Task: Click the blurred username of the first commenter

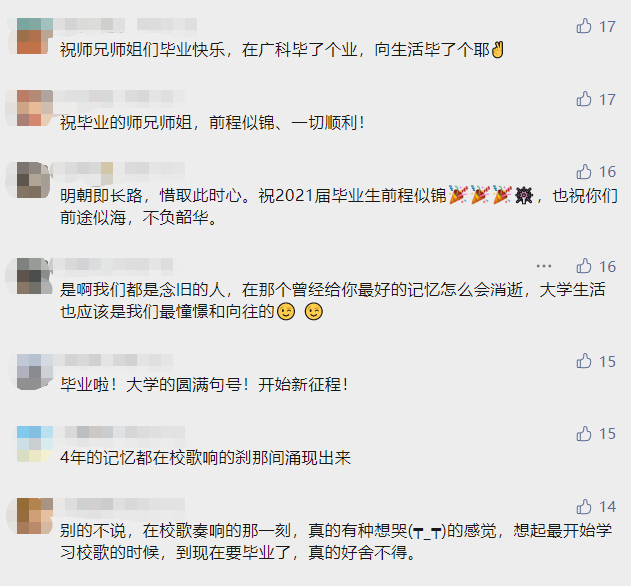Action: coord(128,24)
